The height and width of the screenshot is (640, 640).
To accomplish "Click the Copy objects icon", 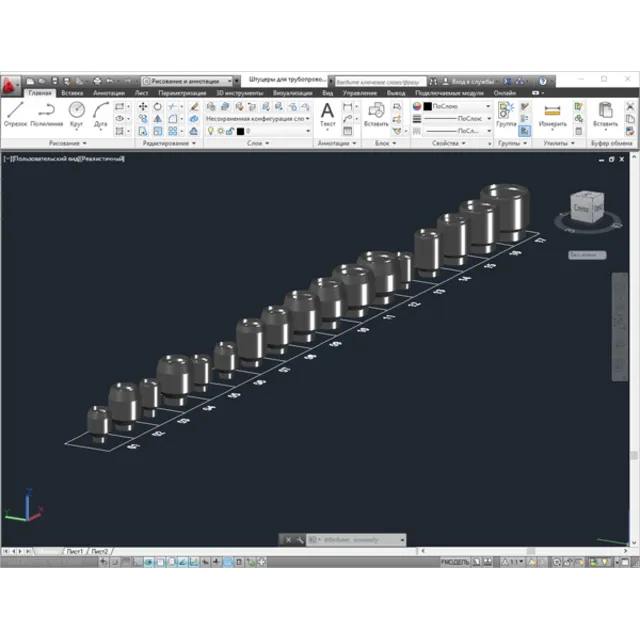I will click(143, 119).
